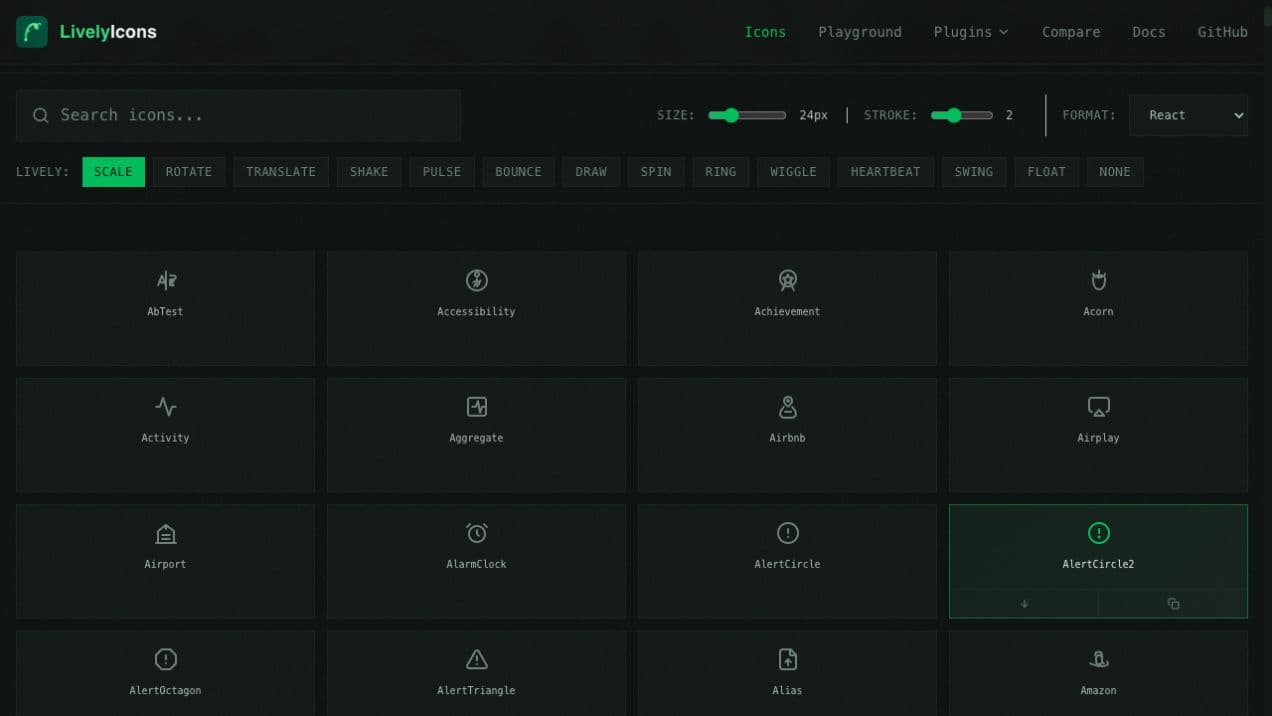Select the FLOAT animation
The height and width of the screenshot is (716, 1272).
(1046, 172)
